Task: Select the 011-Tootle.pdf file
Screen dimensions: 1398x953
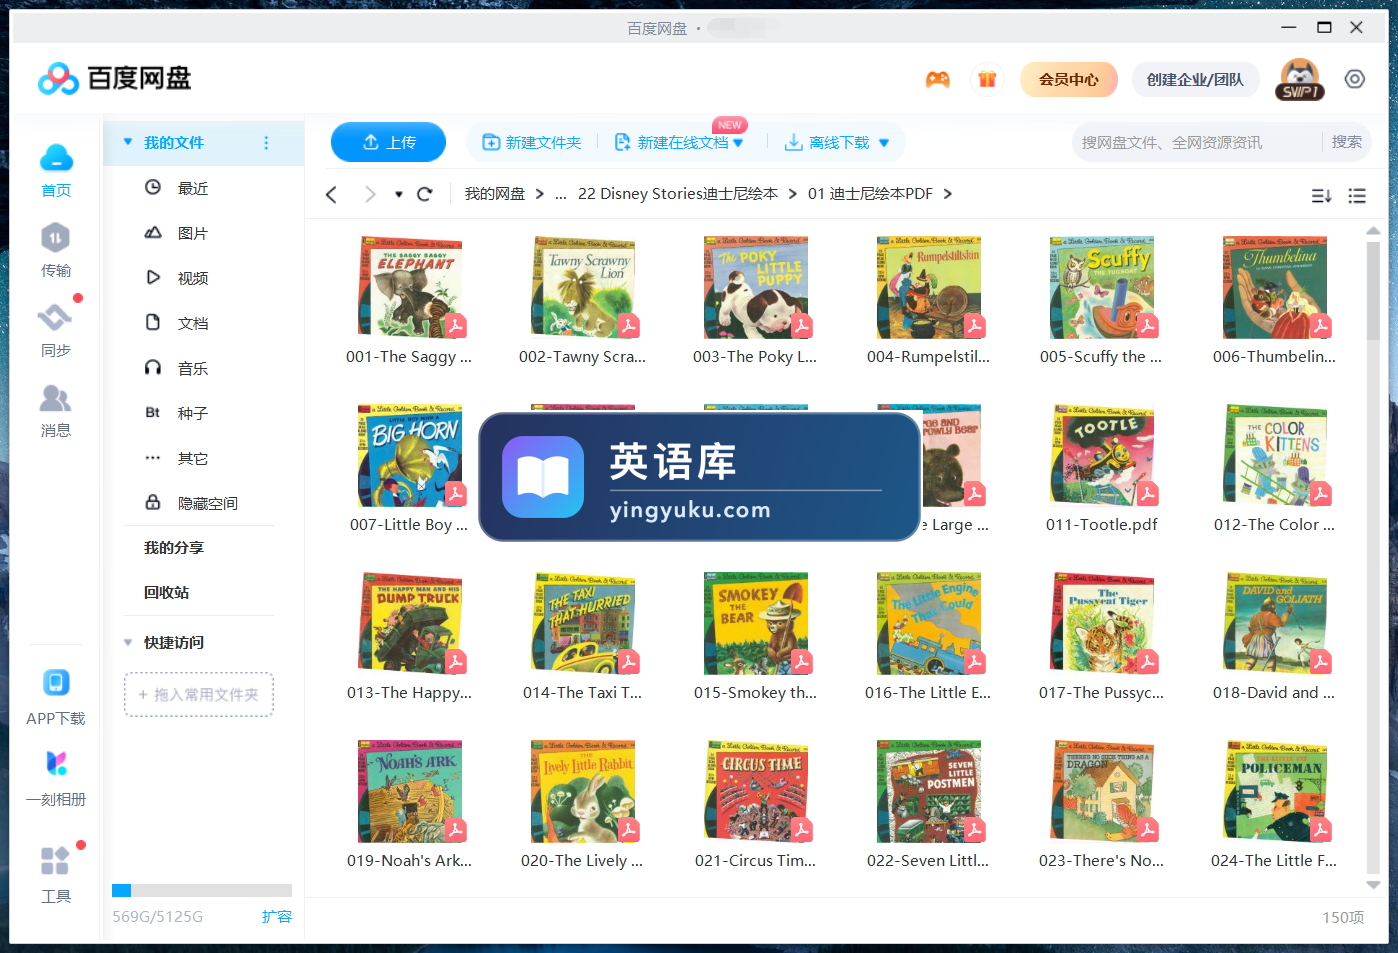Action: (1101, 469)
